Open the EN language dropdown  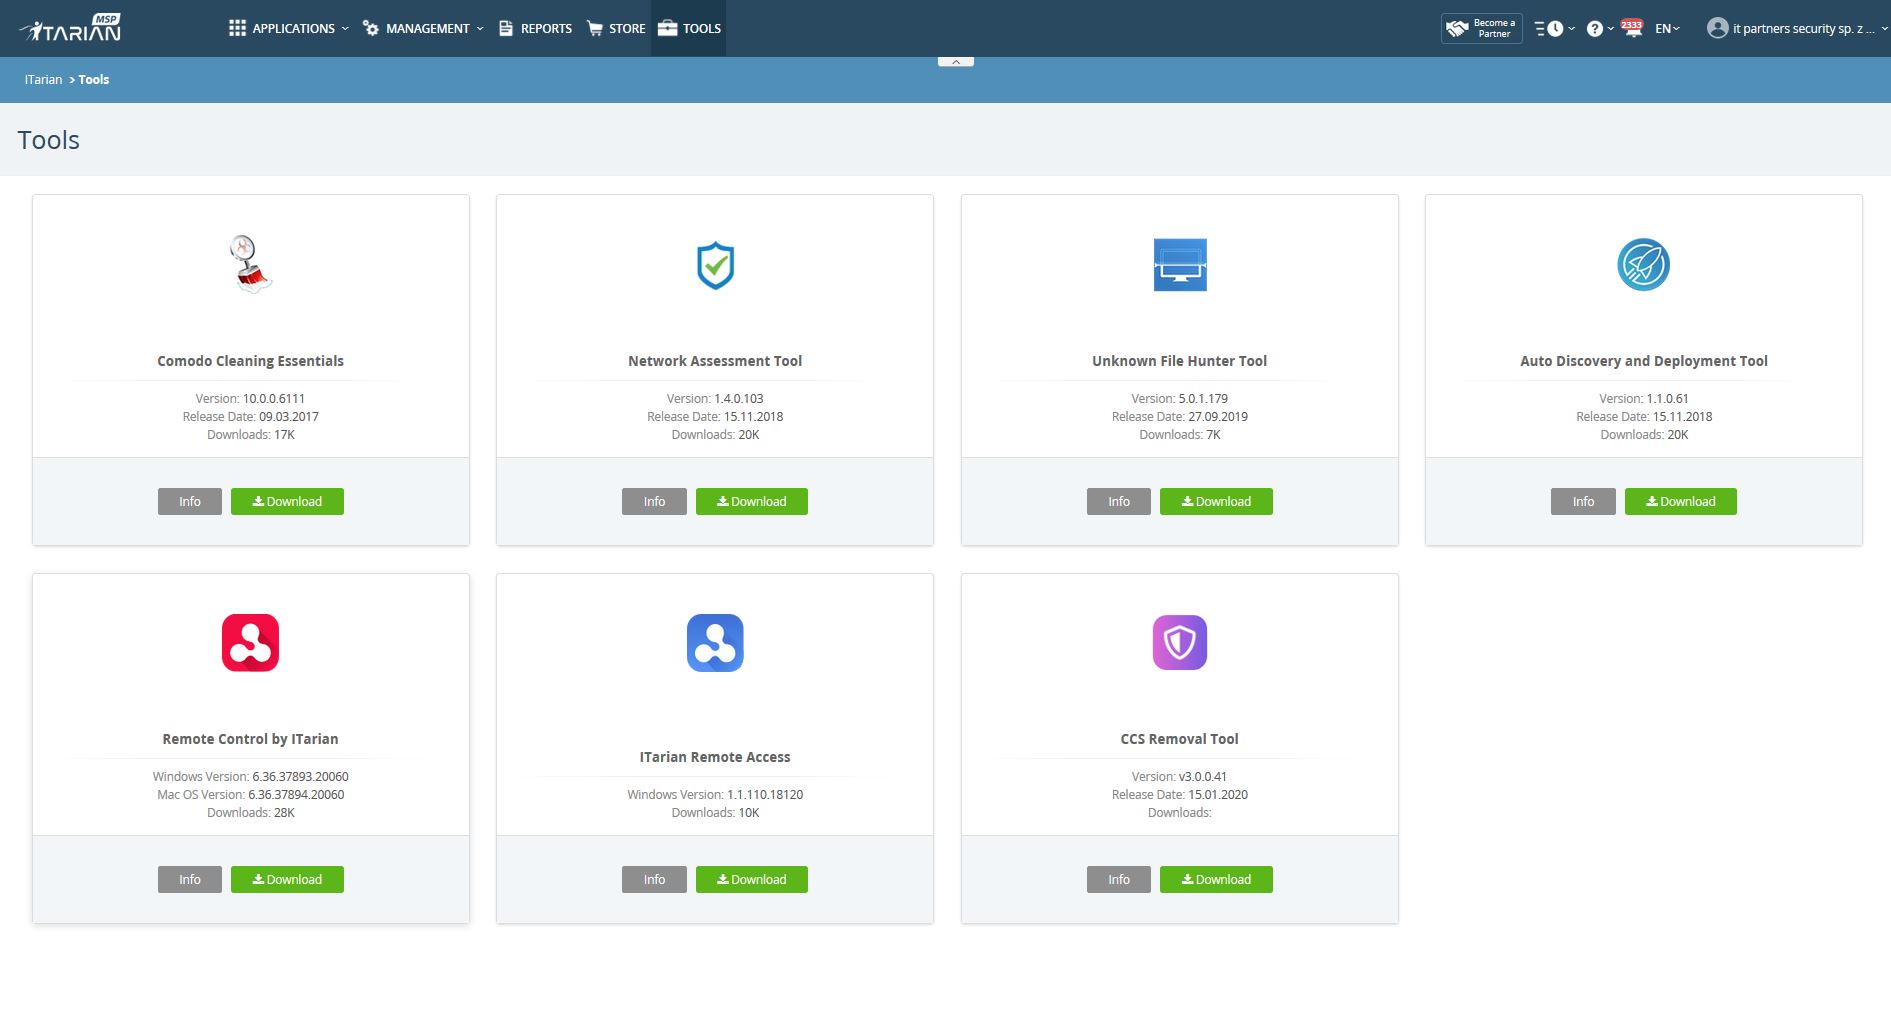(1667, 29)
